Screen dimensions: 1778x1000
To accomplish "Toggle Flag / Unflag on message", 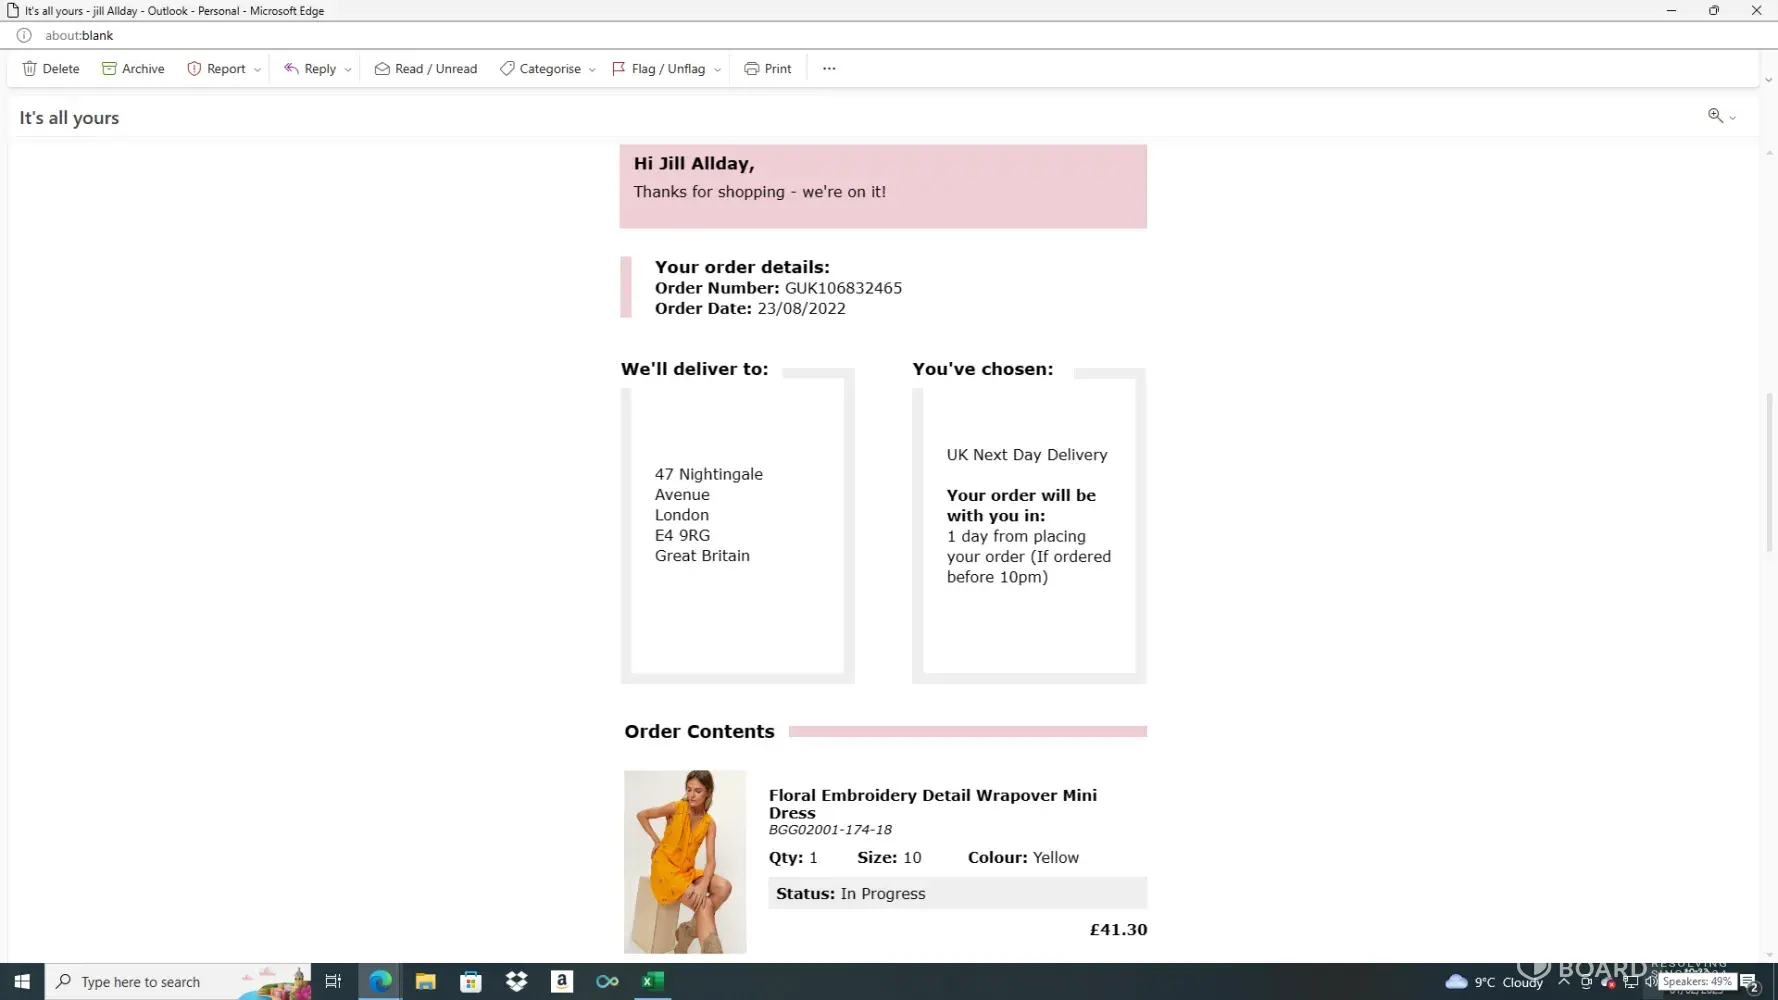I will click(658, 69).
